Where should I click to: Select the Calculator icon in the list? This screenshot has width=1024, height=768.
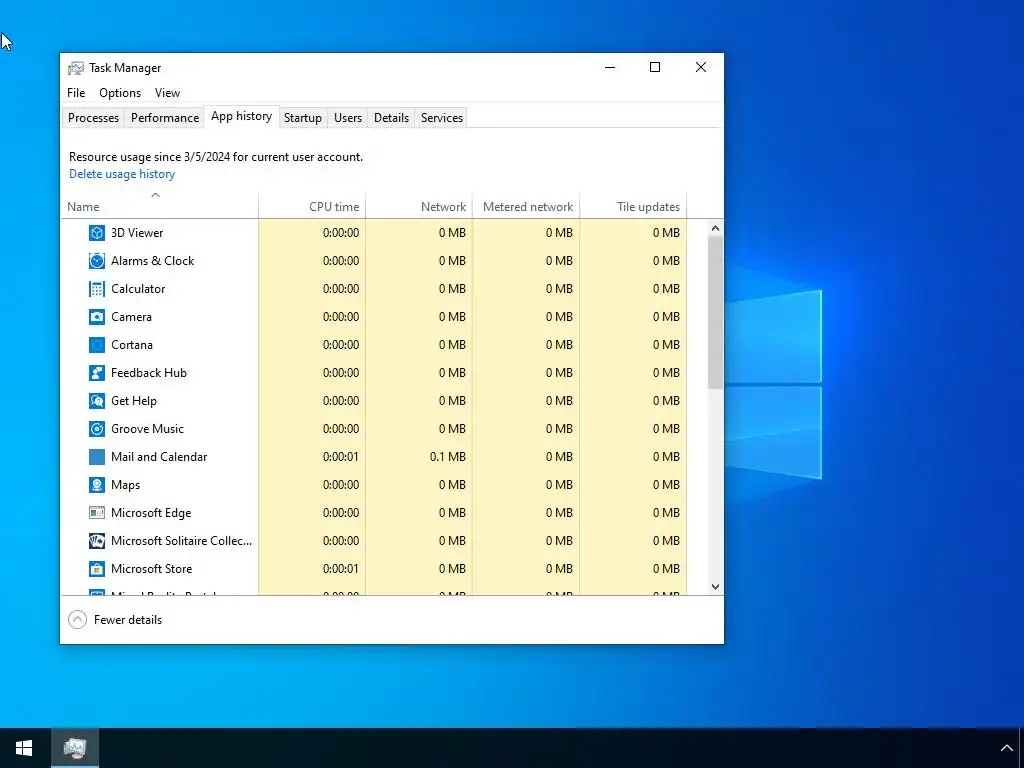pyautogui.click(x=97, y=289)
